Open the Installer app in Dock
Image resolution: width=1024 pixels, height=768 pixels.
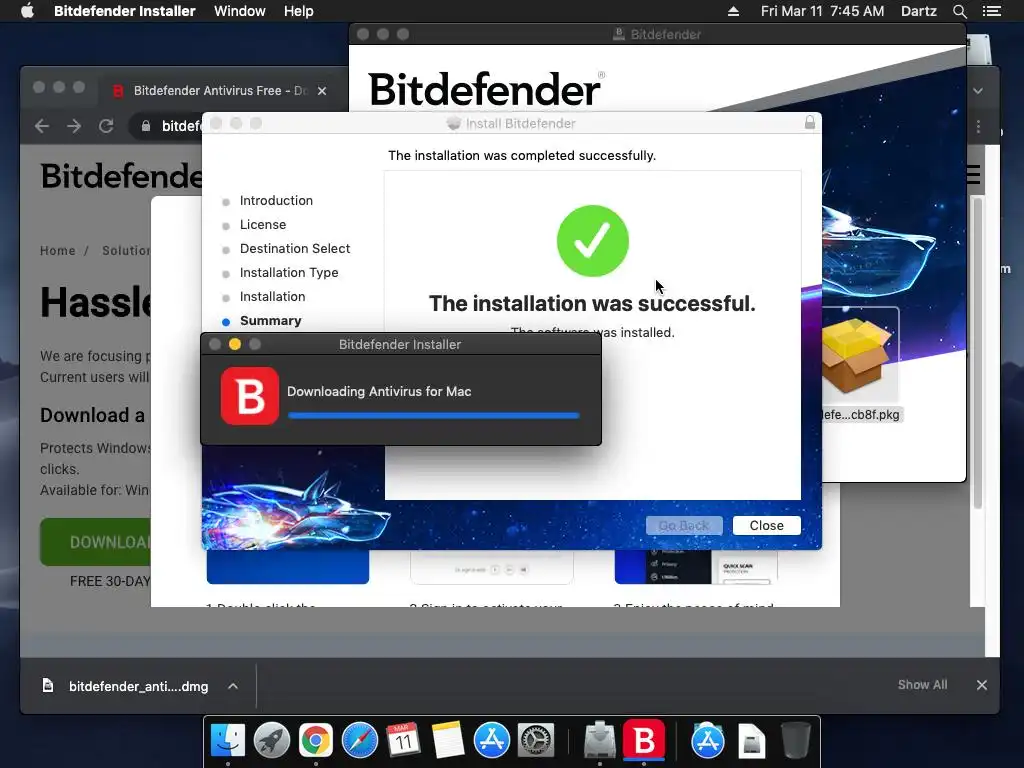coord(599,740)
